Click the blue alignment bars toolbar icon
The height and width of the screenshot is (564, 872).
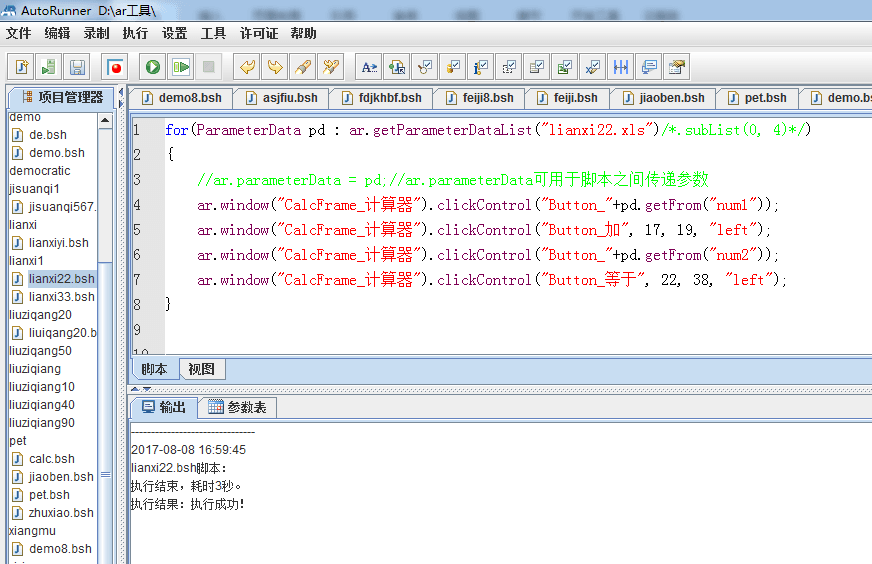click(621, 67)
